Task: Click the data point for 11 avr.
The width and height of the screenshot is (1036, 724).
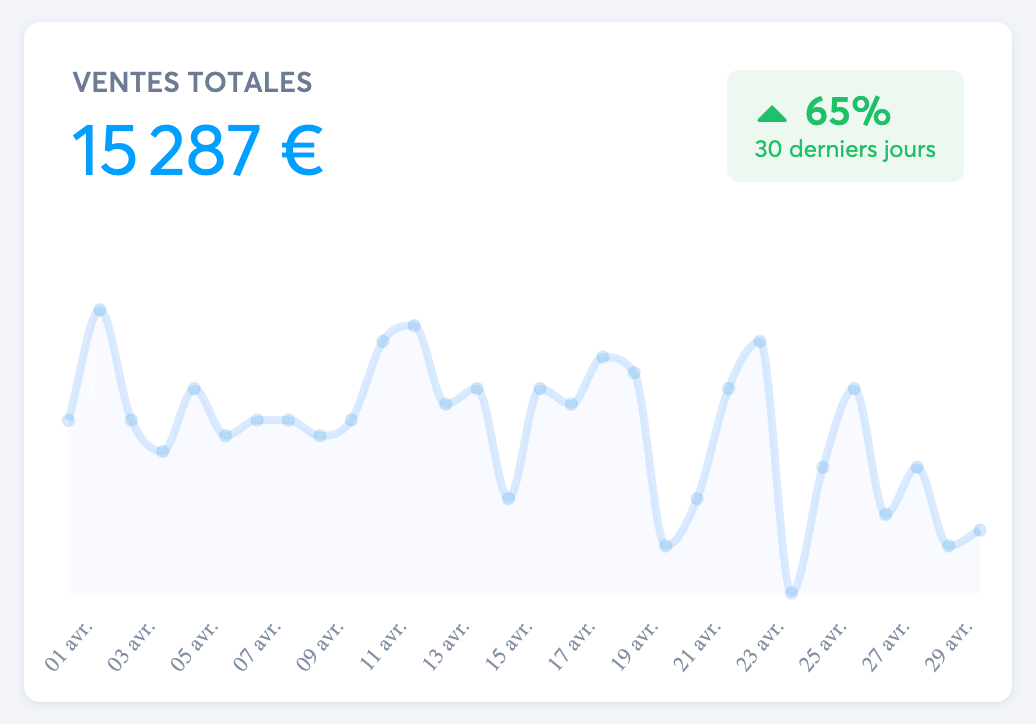Action: [x=383, y=341]
